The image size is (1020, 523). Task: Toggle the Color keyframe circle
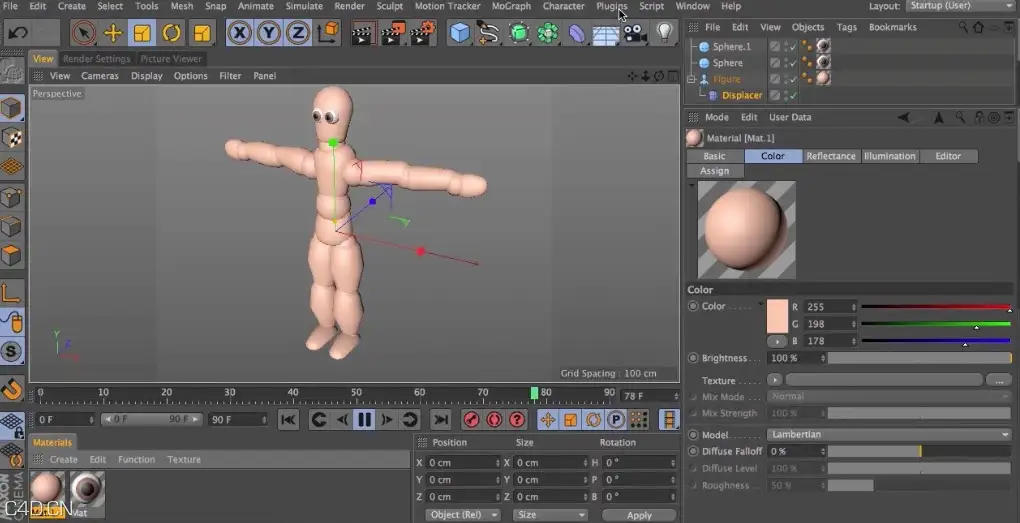(x=693, y=306)
